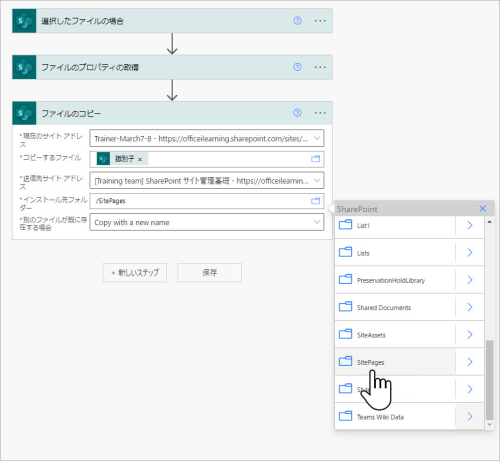Click help icon on ファイルのコピー step
Viewport: 500px width, 461px height.
[x=297, y=113]
